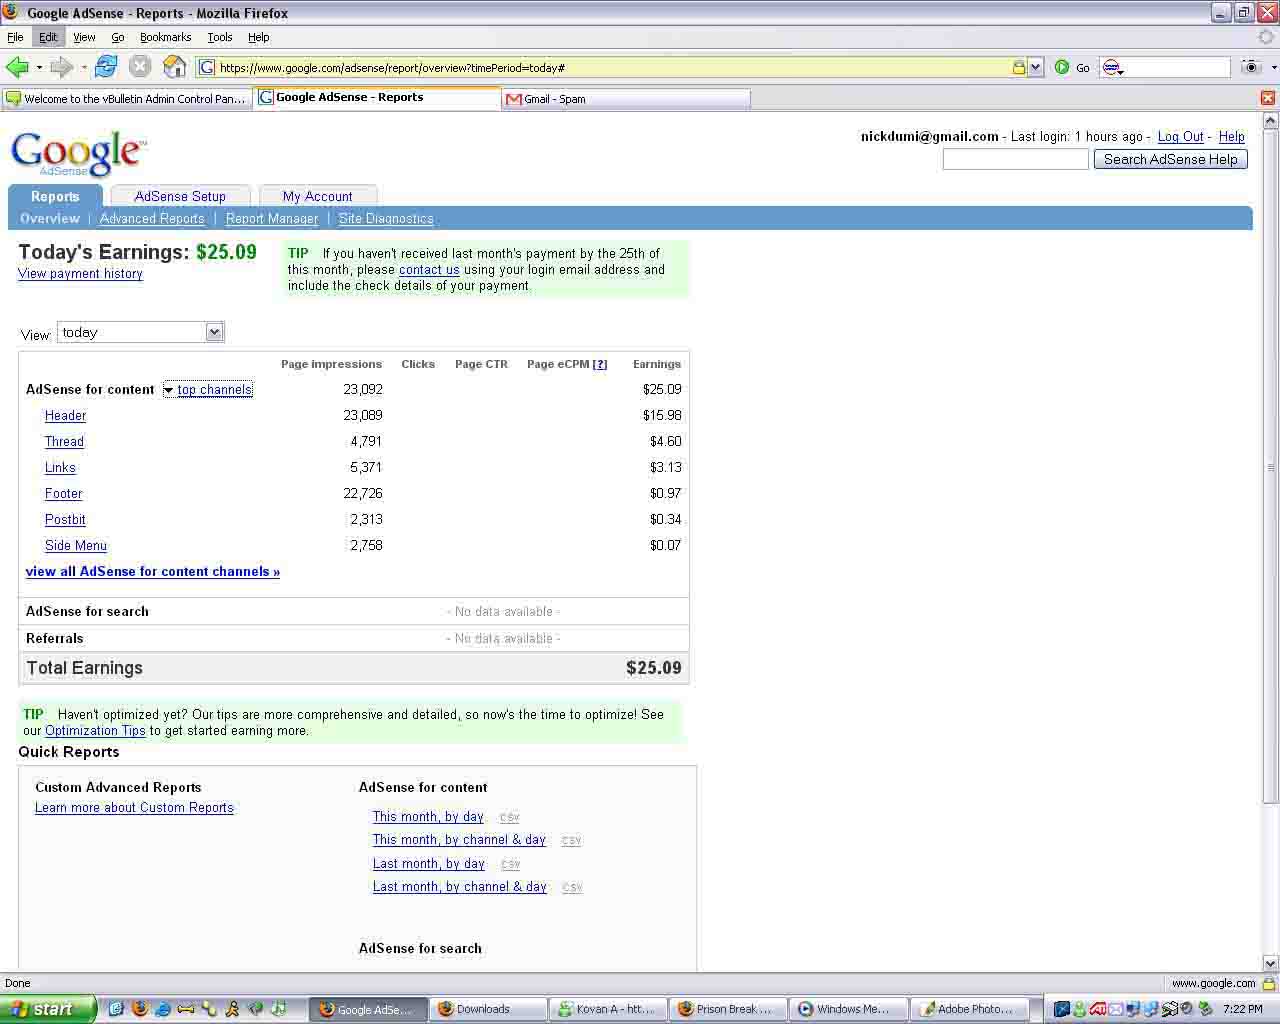Select the AdSense Setup tab

click(x=180, y=196)
